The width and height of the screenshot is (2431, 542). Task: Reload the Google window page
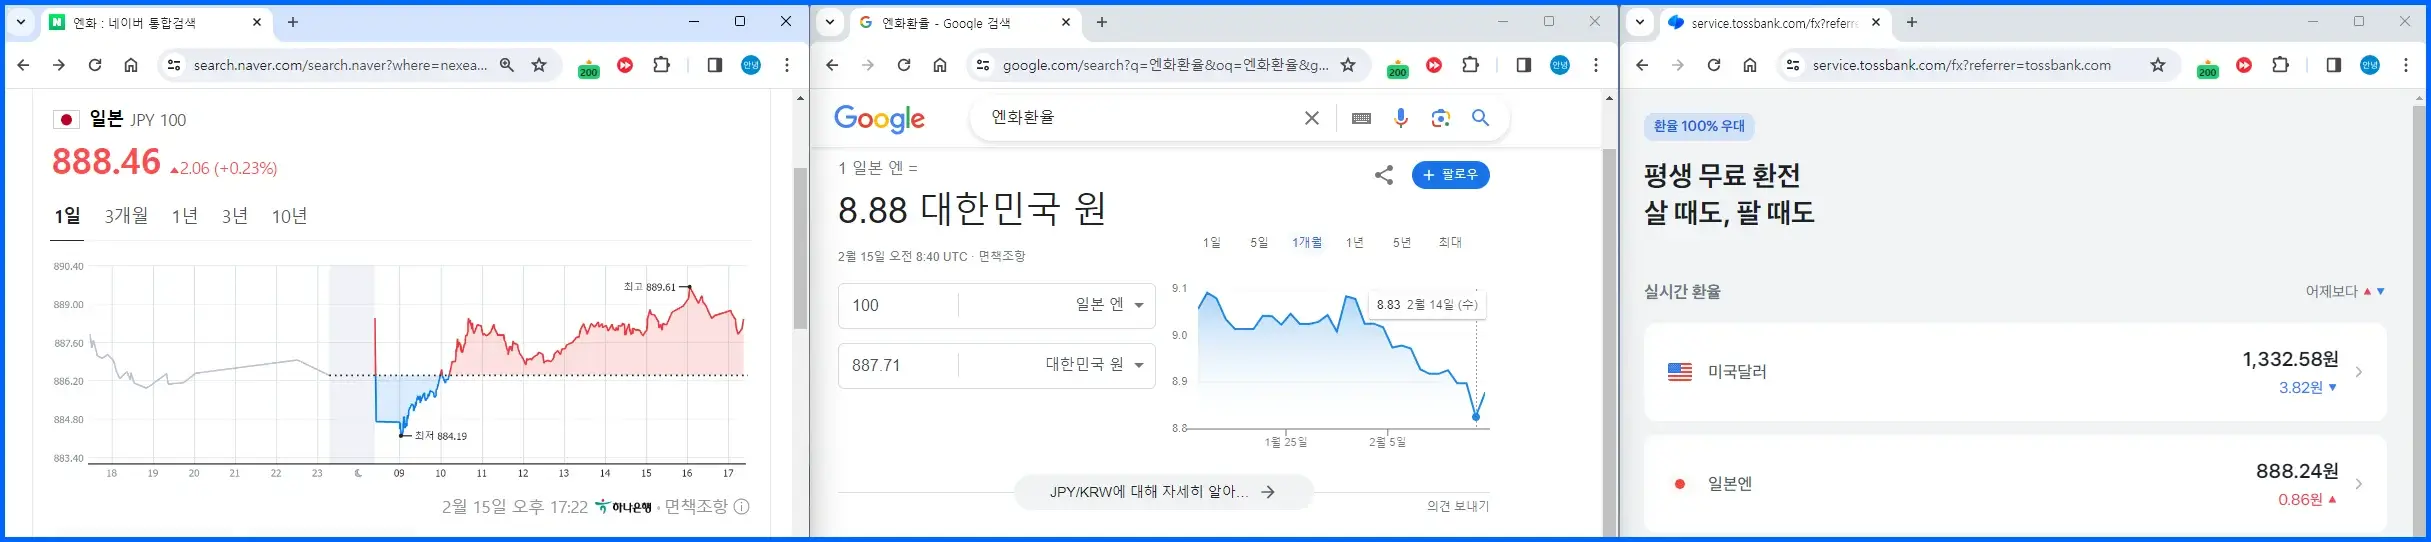[904, 65]
